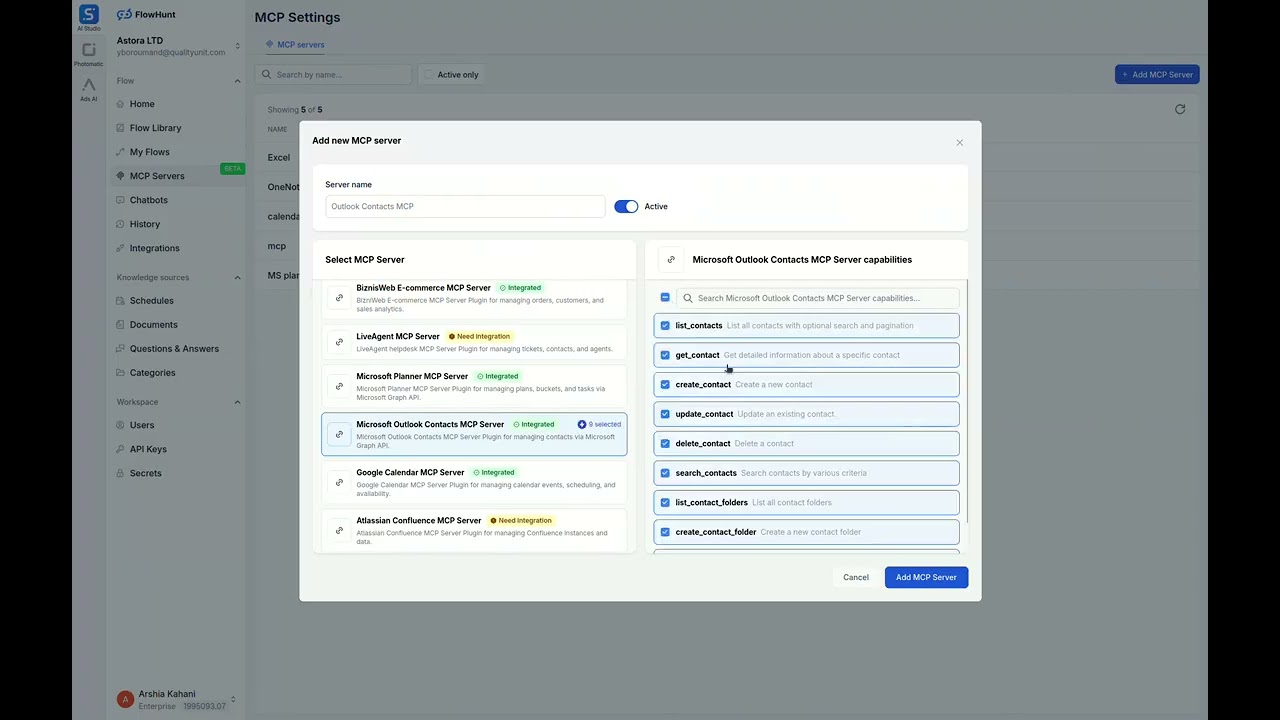Screen dimensions: 1280x720
Task: Click the Chatbots sidebar icon
Action: [121, 200]
